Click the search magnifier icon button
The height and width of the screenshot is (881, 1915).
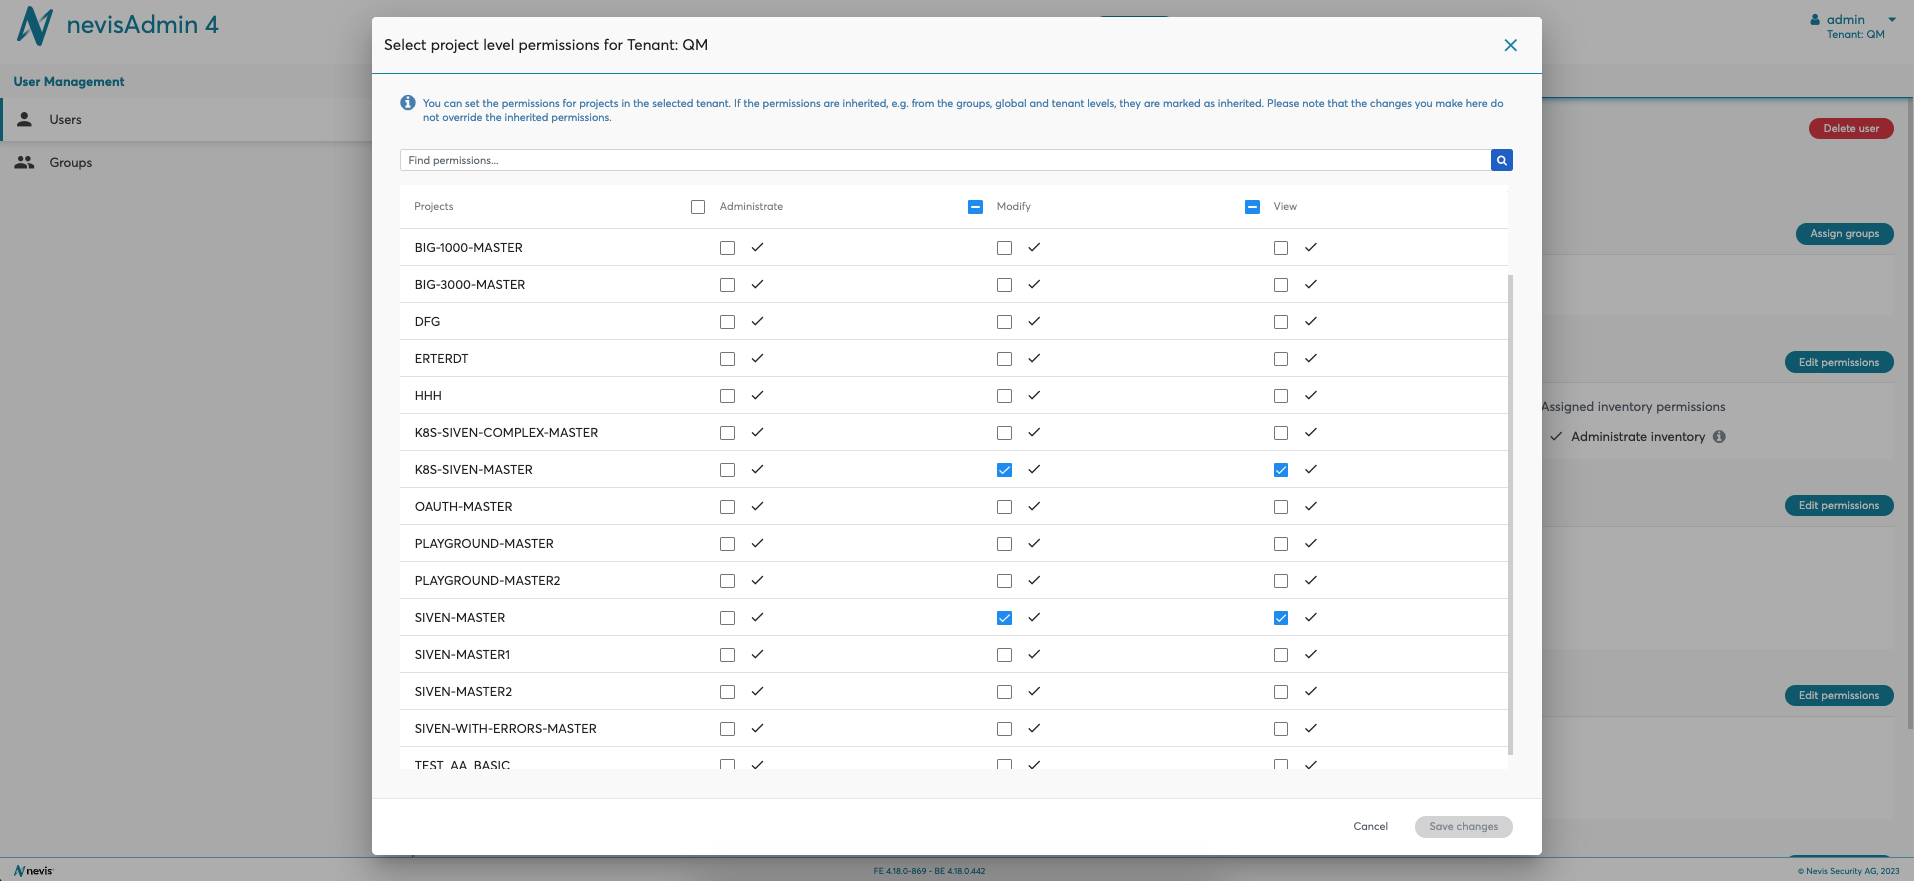(x=1501, y=160)
